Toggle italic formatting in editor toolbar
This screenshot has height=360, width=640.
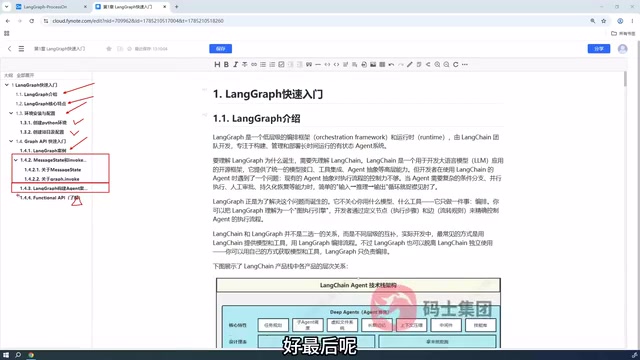click(x=236, y=64)
